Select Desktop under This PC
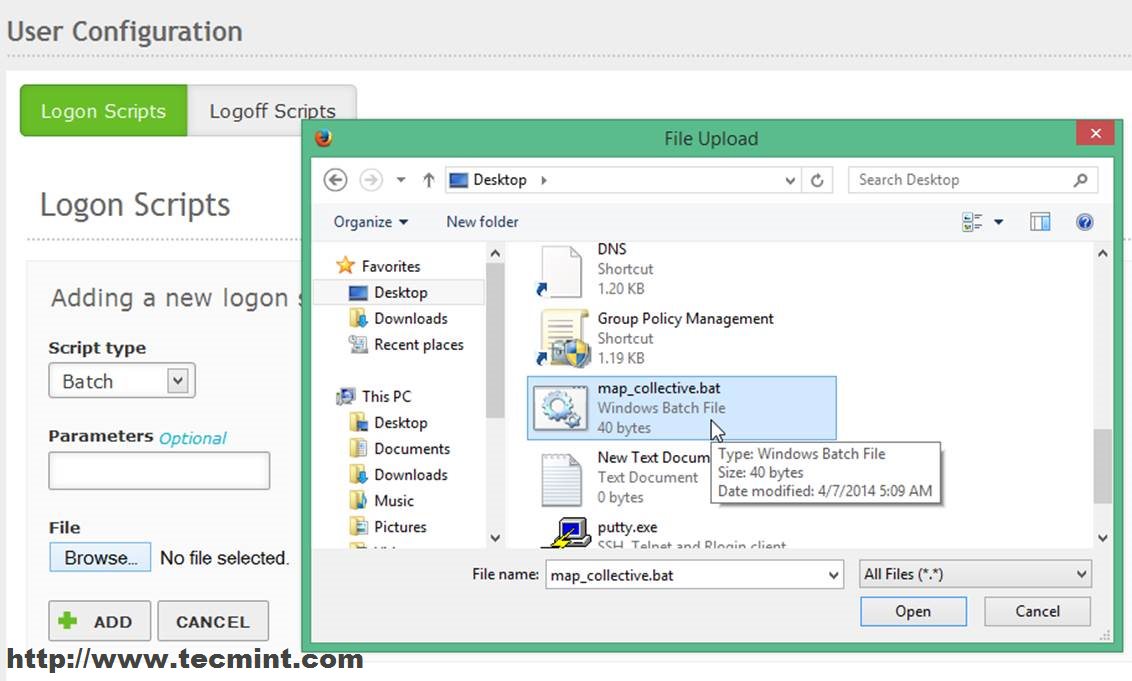 tap(388, 422)
